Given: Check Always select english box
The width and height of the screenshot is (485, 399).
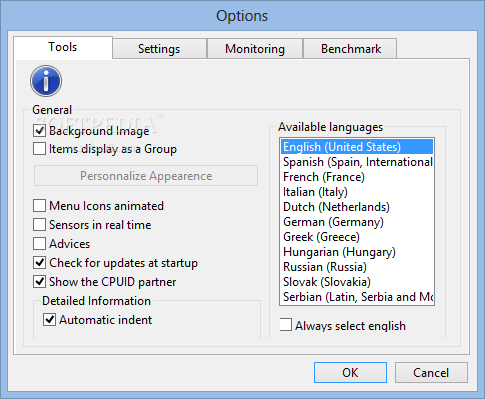Looking at the screenshot, I should tap(286, 325).
